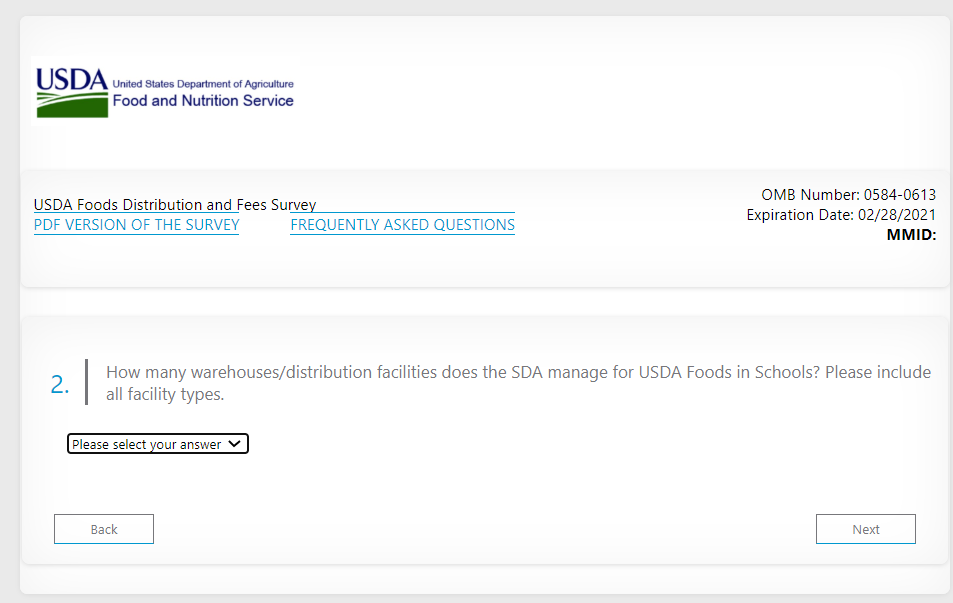The width and height of the screenshot is (953, 603).
Task: Click the chevron arrow on the answer dropdown
Action: coord(235,444)
